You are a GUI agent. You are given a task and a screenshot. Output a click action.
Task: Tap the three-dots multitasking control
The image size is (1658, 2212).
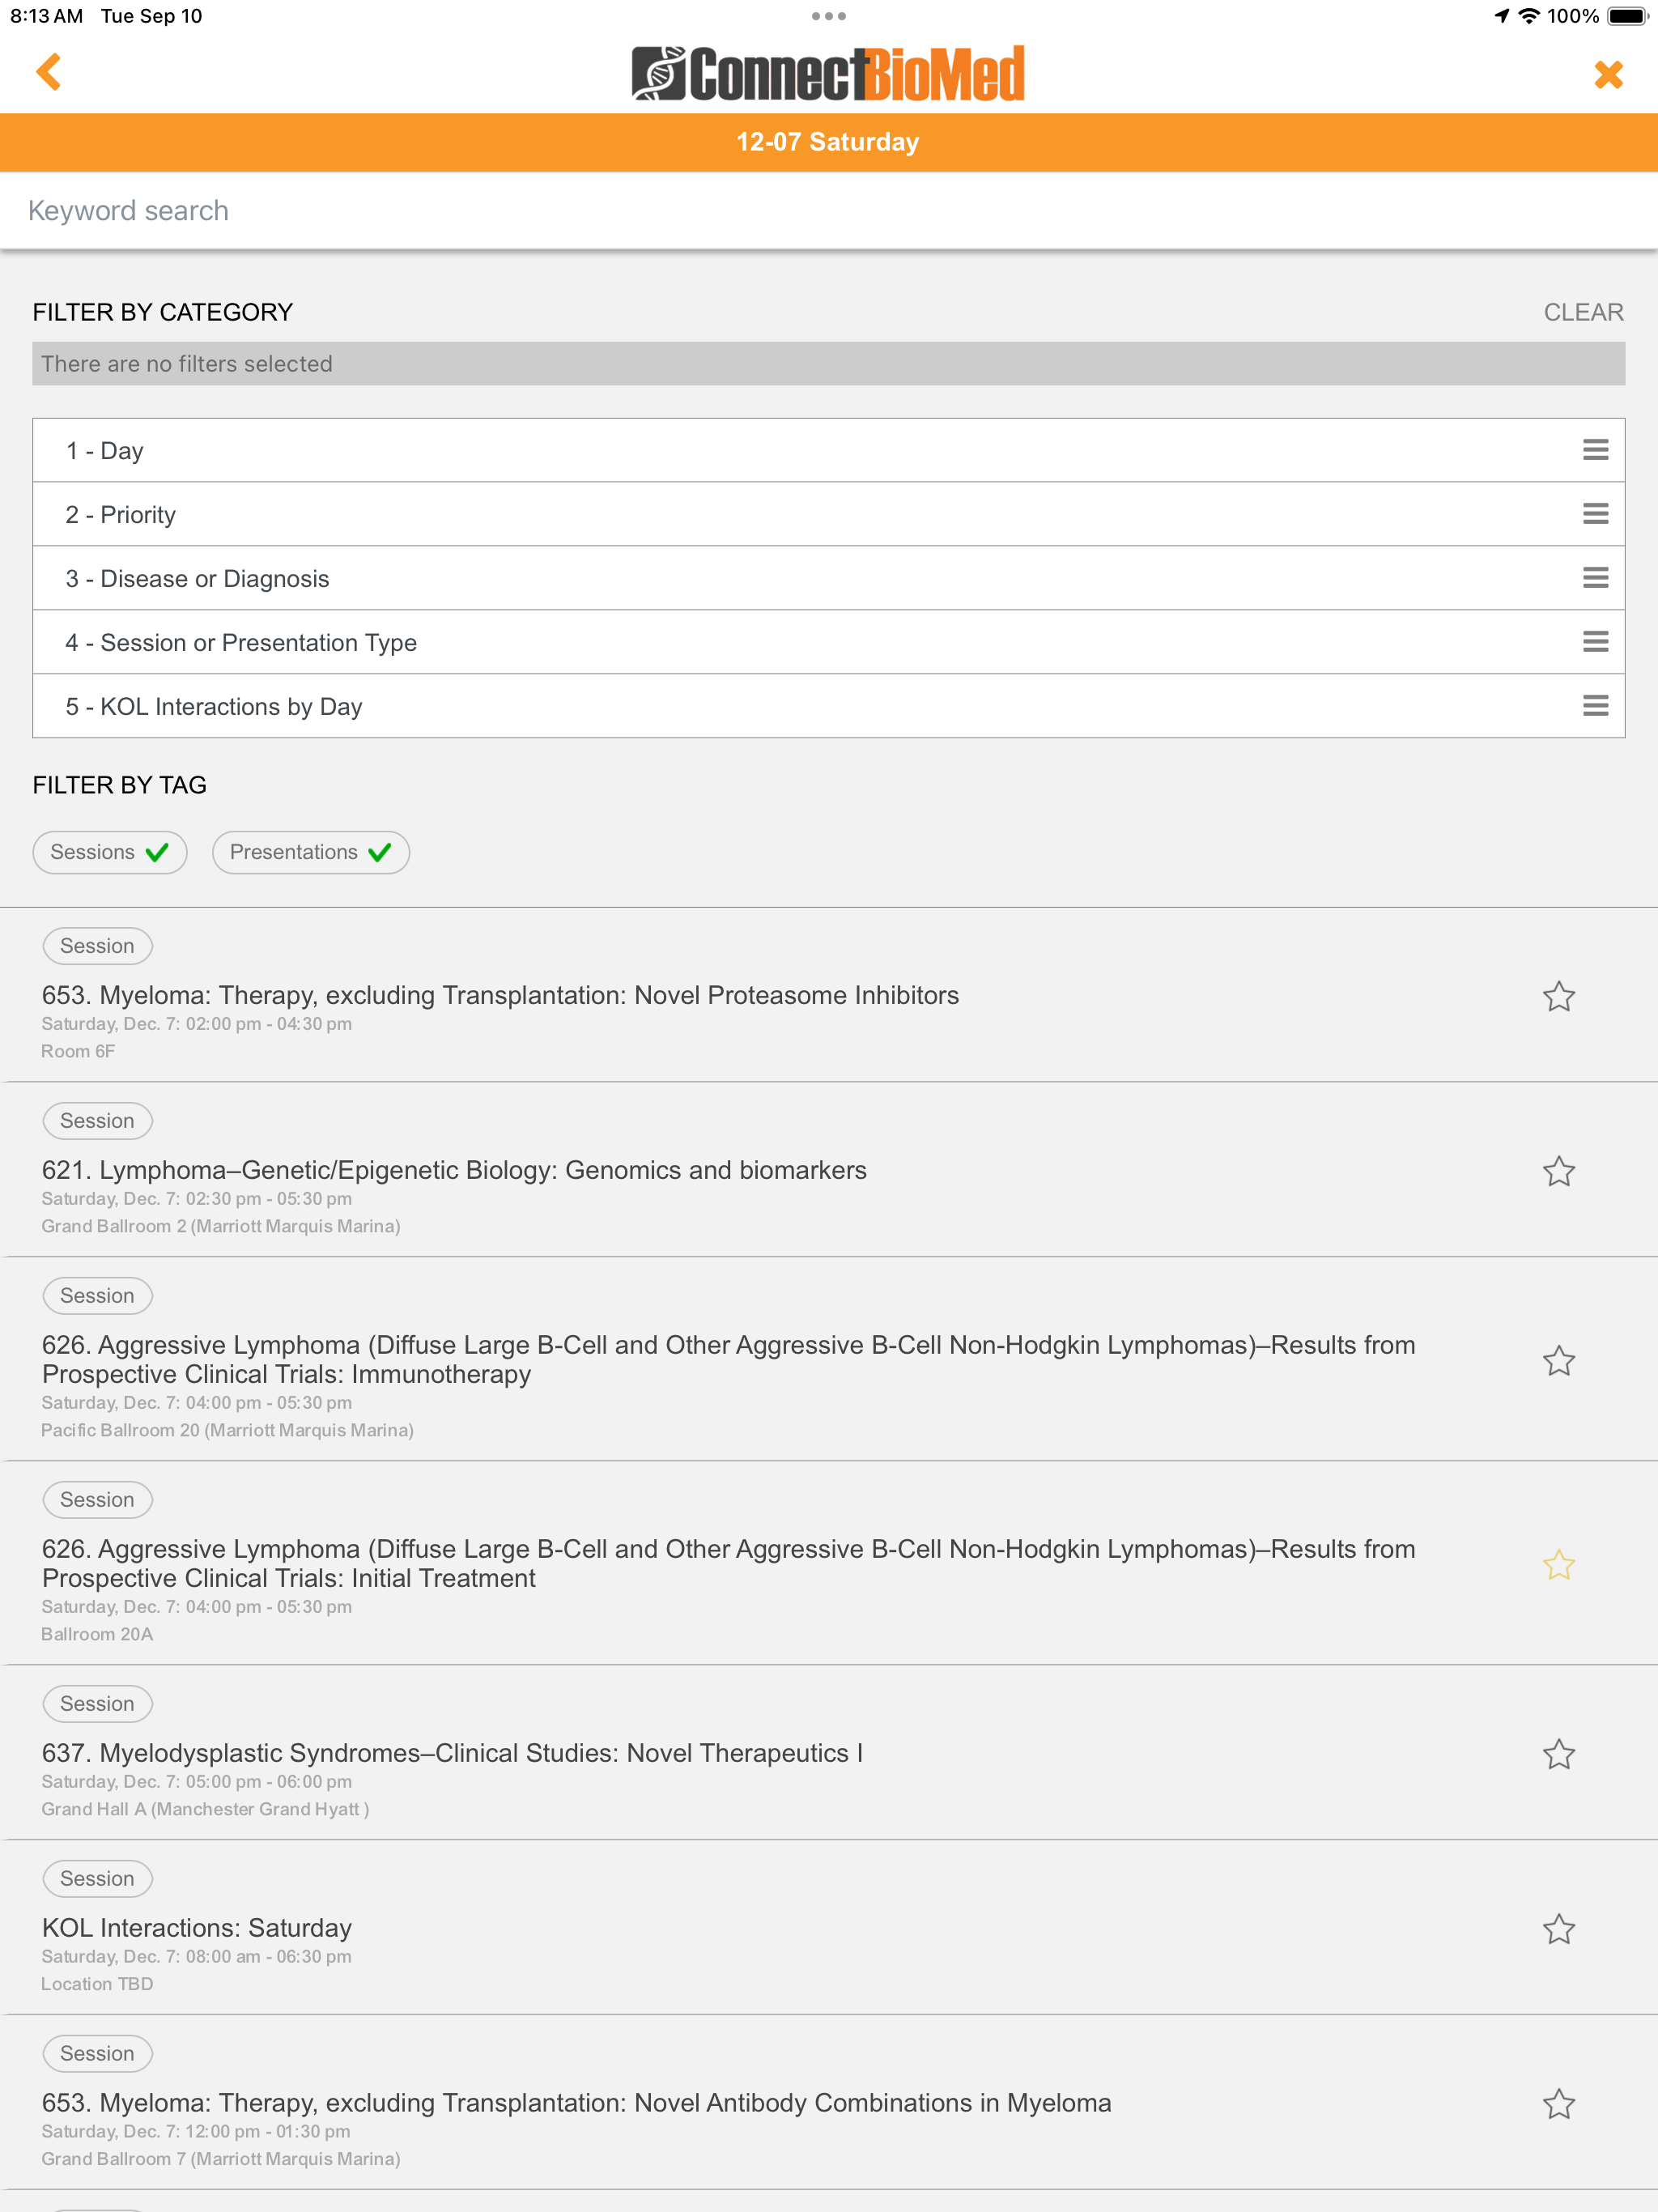pyautogui.click(x=829, y=16)
